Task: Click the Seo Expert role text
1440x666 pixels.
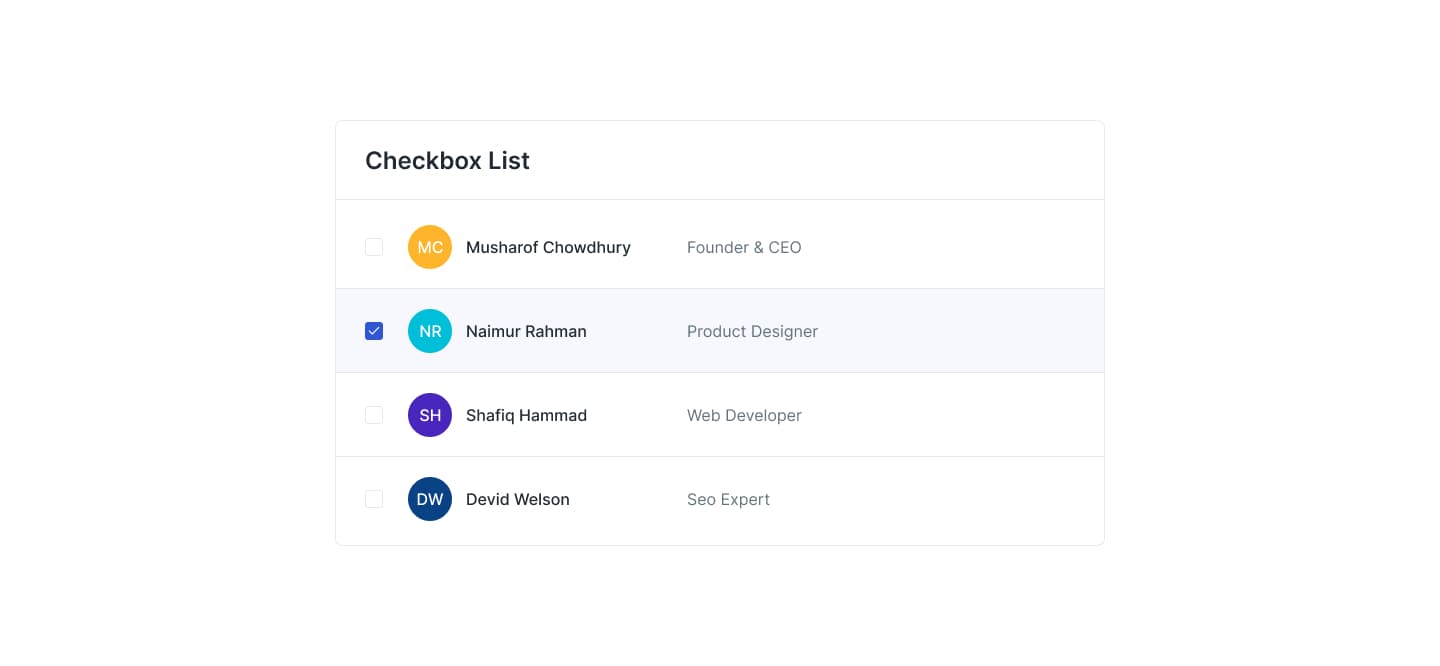Action: [x=728, y=499]
